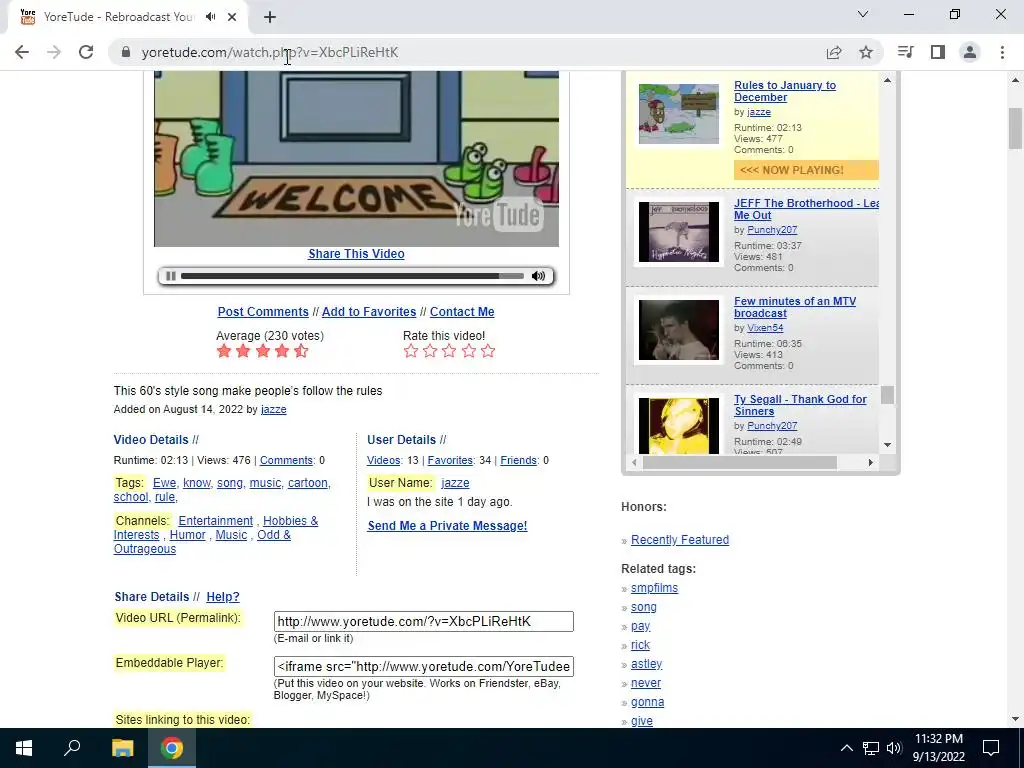Open the taskbar volume icon

894,748
